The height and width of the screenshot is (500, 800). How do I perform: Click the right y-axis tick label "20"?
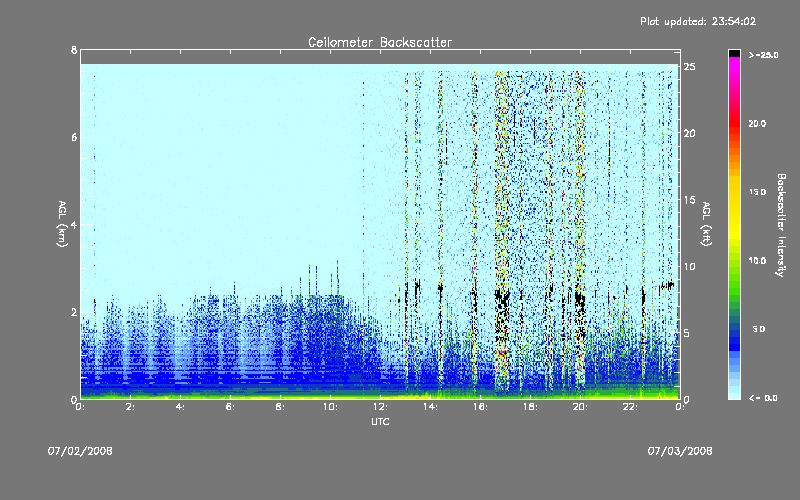689,133
